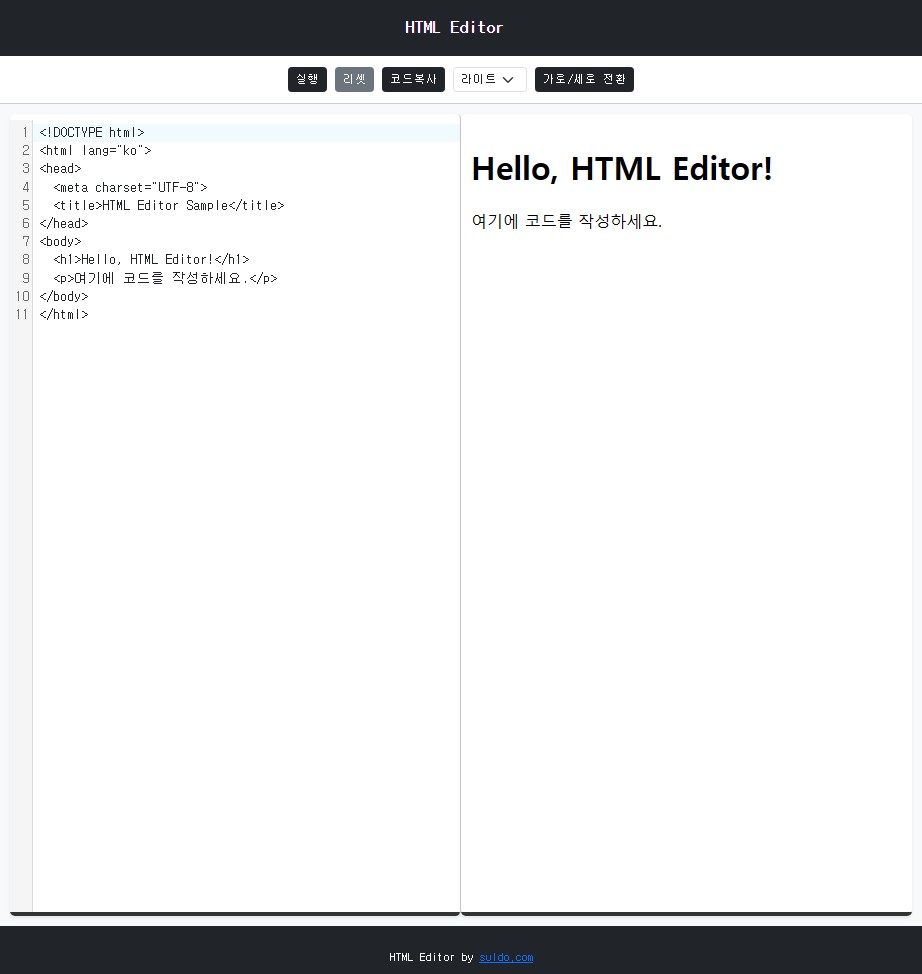The height and width of the screenshot is (974, 922).
Task: Click line number 11 in gutter
Action: click(22, 314)
